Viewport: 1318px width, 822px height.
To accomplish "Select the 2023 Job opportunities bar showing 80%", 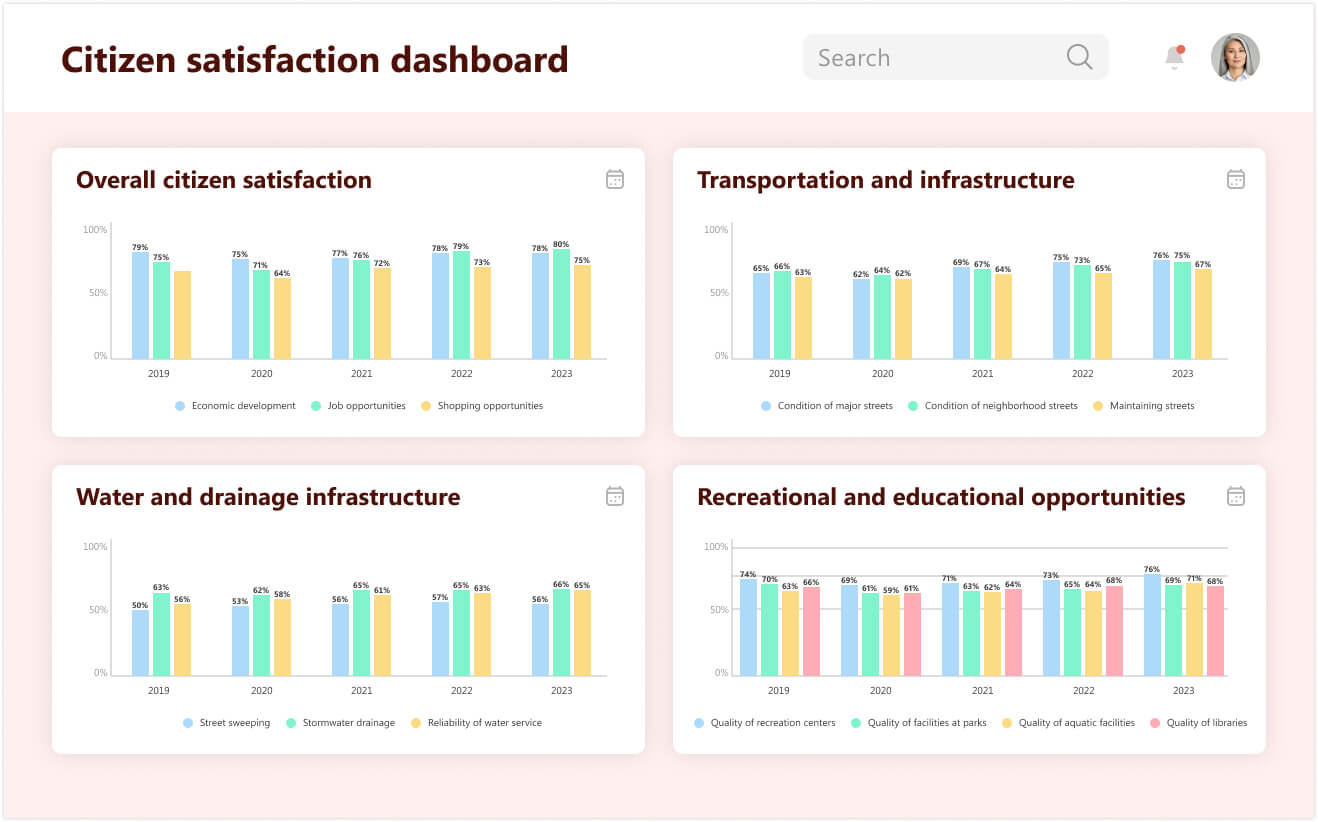I will (x=562, y=302).
